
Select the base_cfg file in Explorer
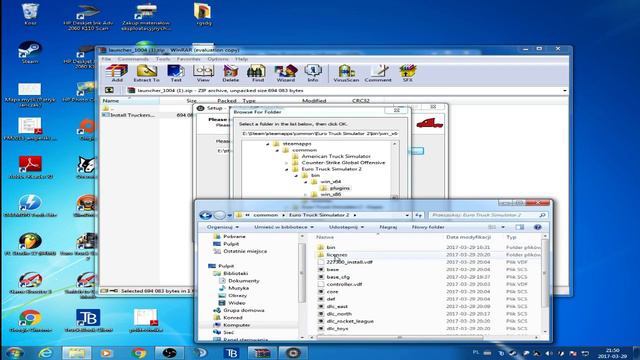pos(338,277)
